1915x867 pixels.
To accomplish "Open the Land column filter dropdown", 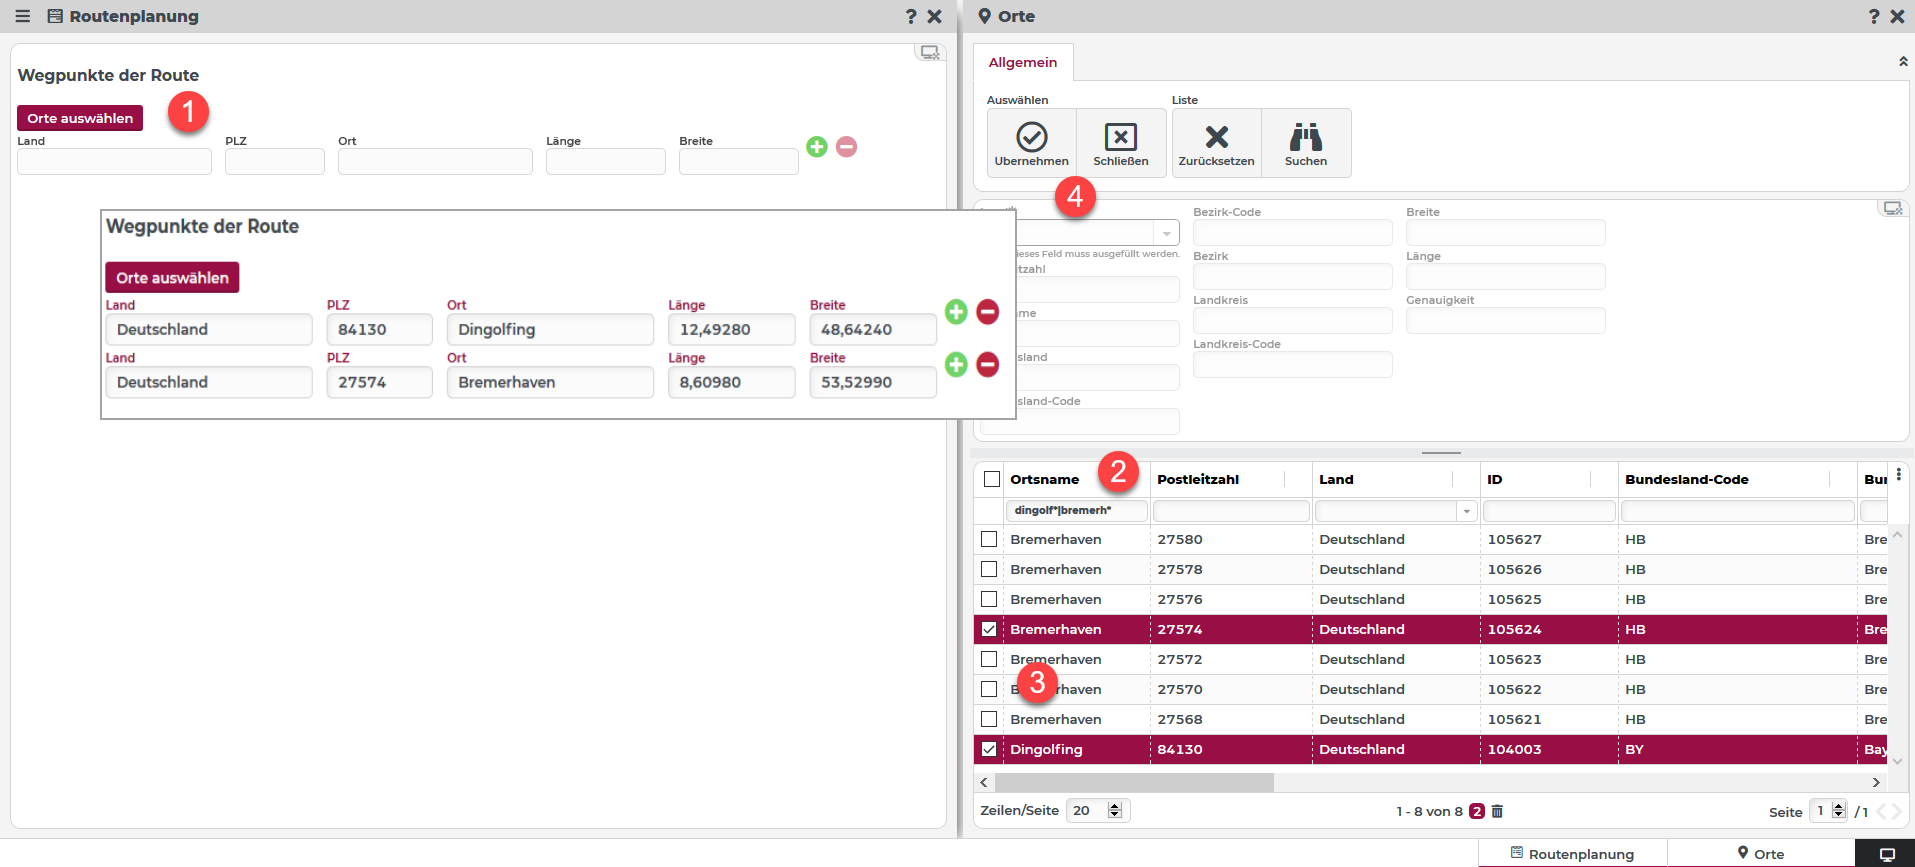I will click(x=1466, y=511).
